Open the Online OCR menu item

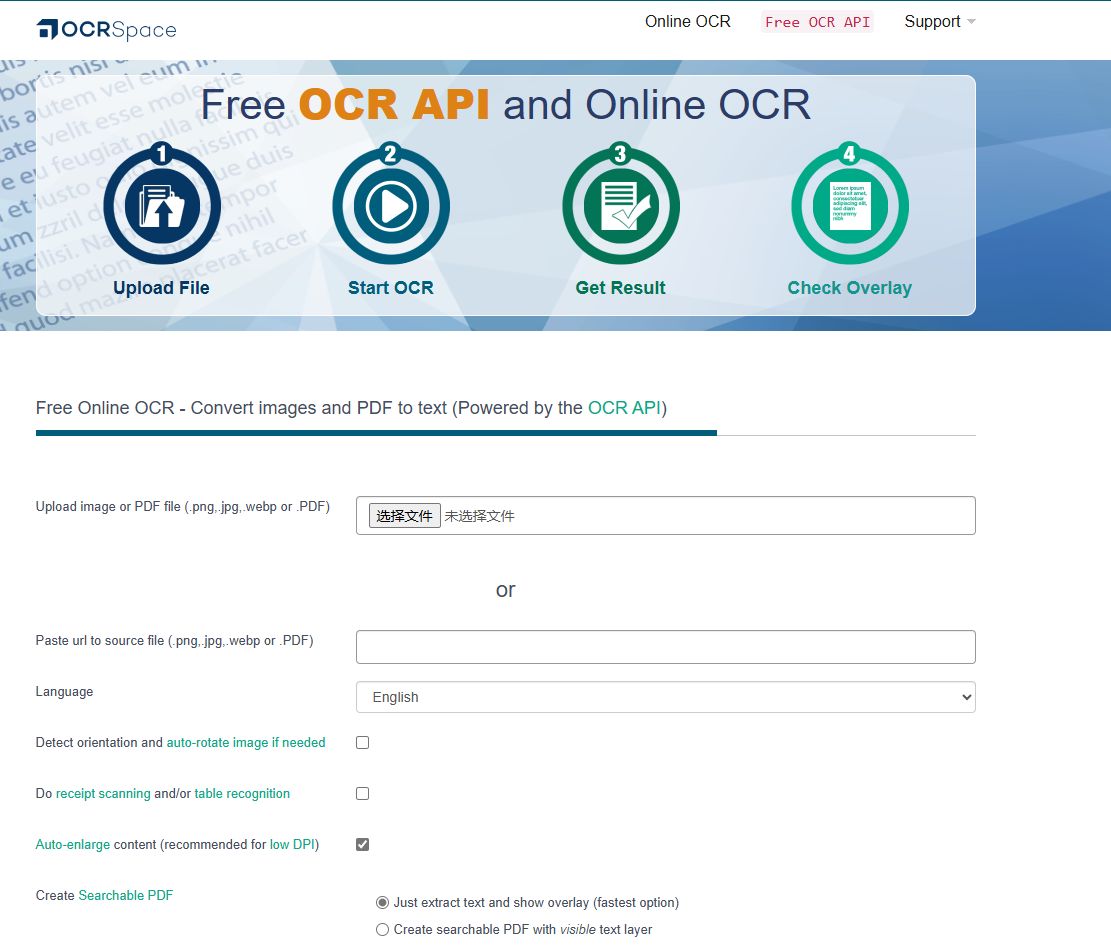point(687,22)
